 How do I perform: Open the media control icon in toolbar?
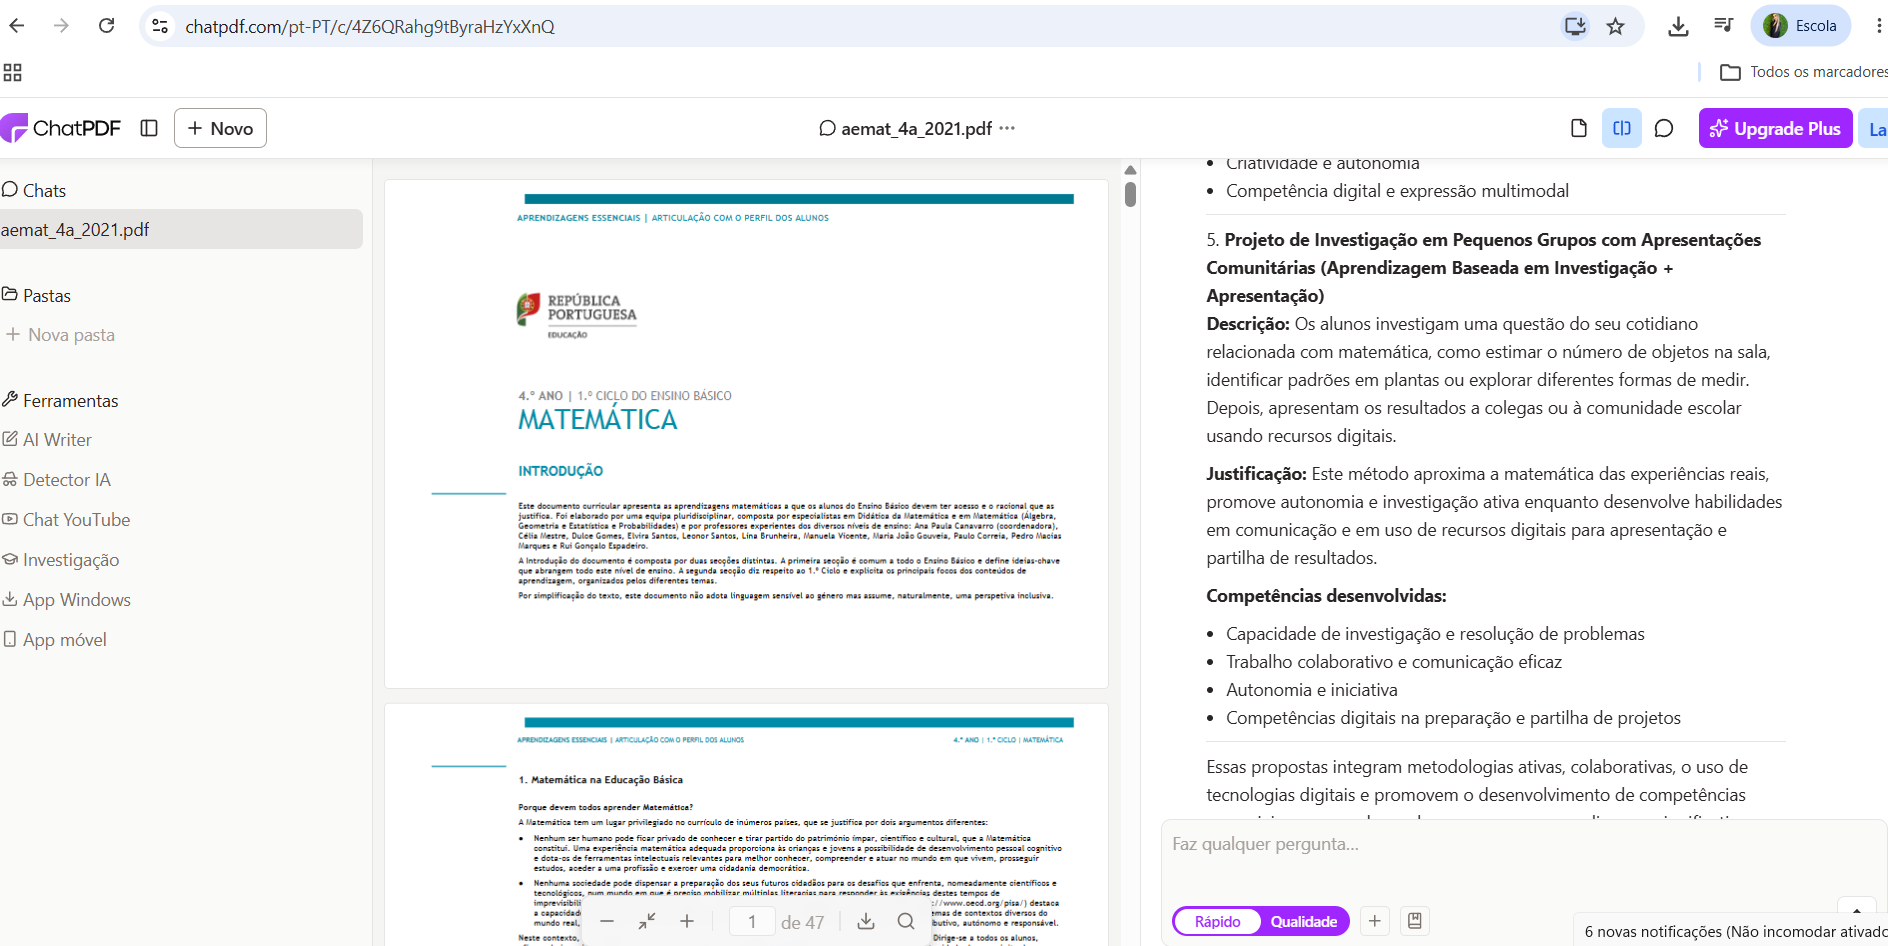pyautogui.click(x=1723, y=26)
